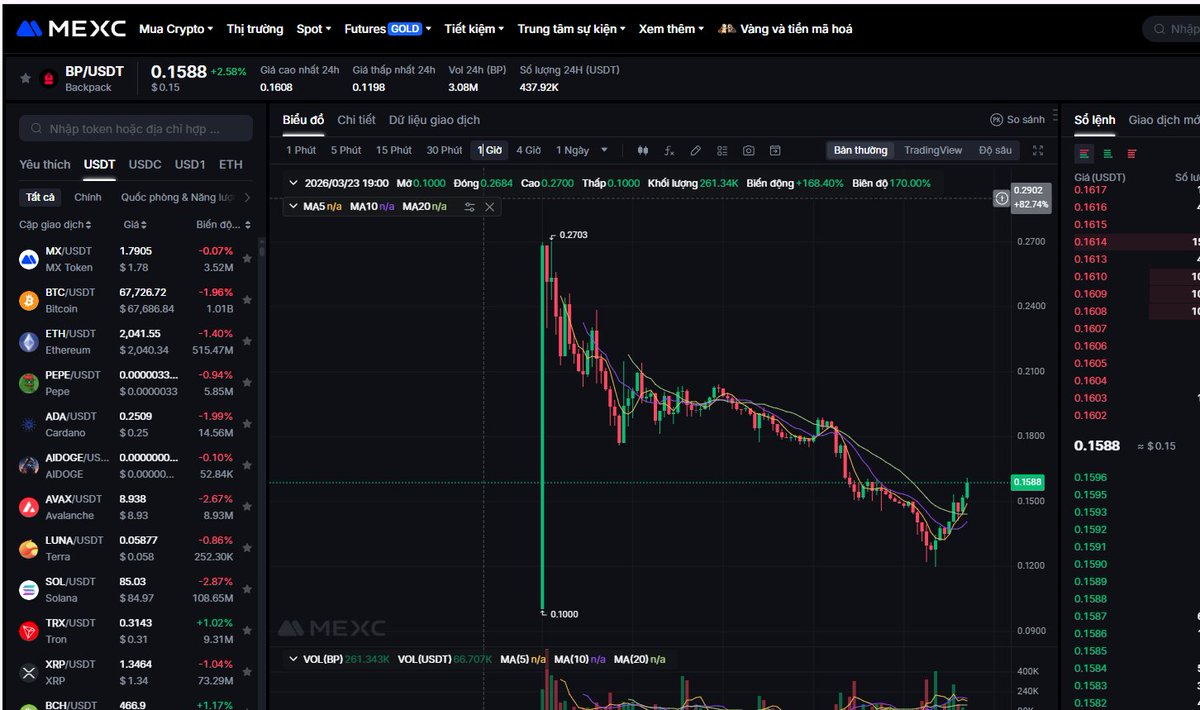Click the Avalanche coin icon
Image resolution: width=1200 pixels, height=710 pixels.
(x=29, y=507)
